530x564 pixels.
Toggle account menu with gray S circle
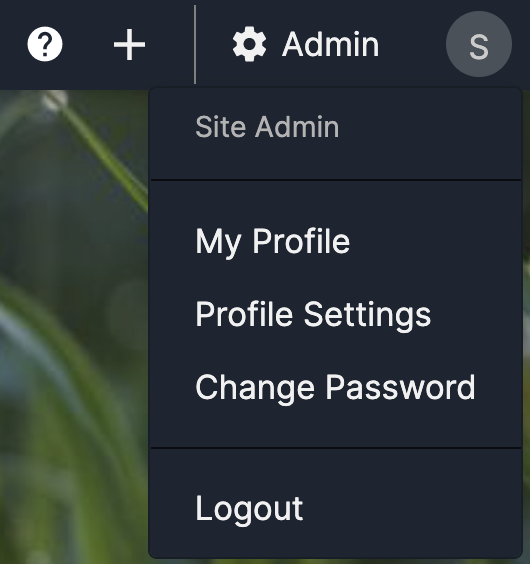tap(479, 44)
